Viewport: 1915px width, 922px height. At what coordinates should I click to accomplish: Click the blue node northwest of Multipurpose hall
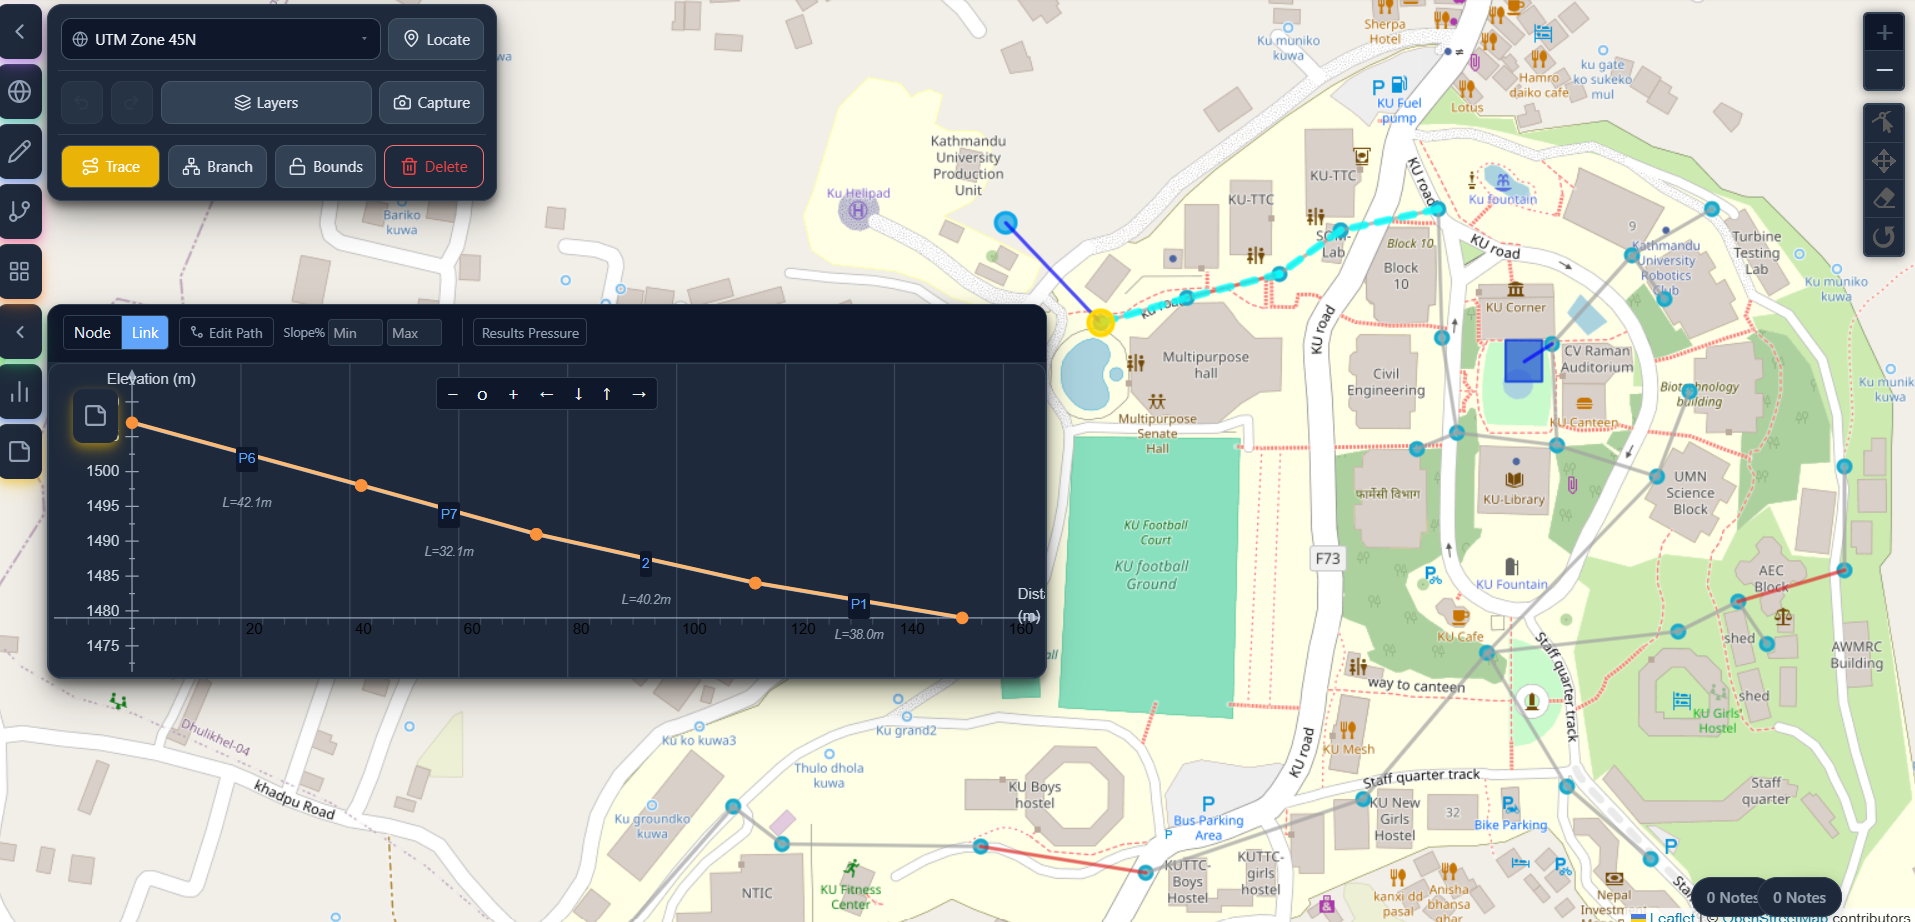tap(1006, 222)
